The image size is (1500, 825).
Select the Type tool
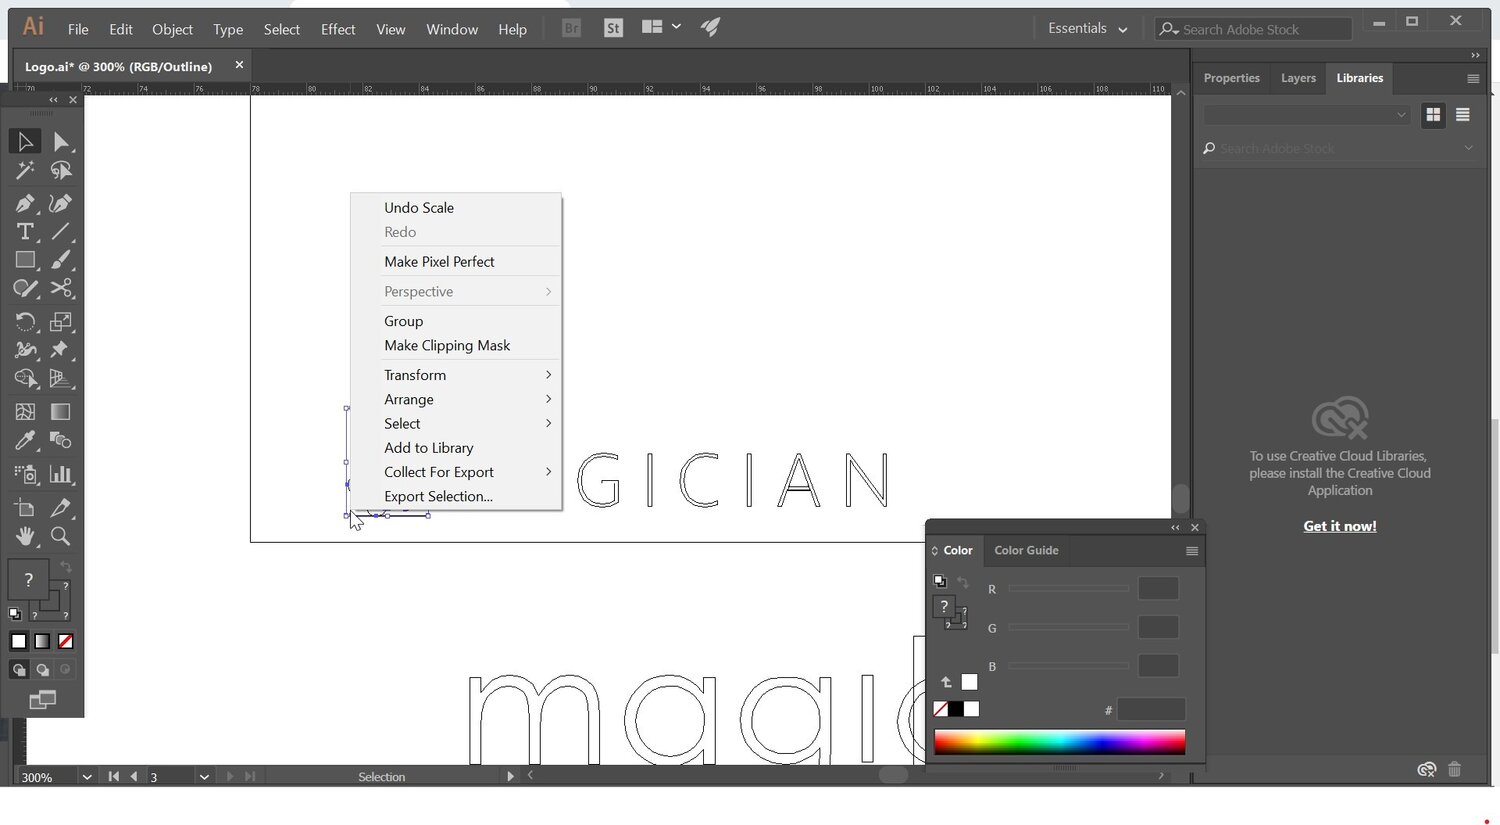click(x=25, y=232)
